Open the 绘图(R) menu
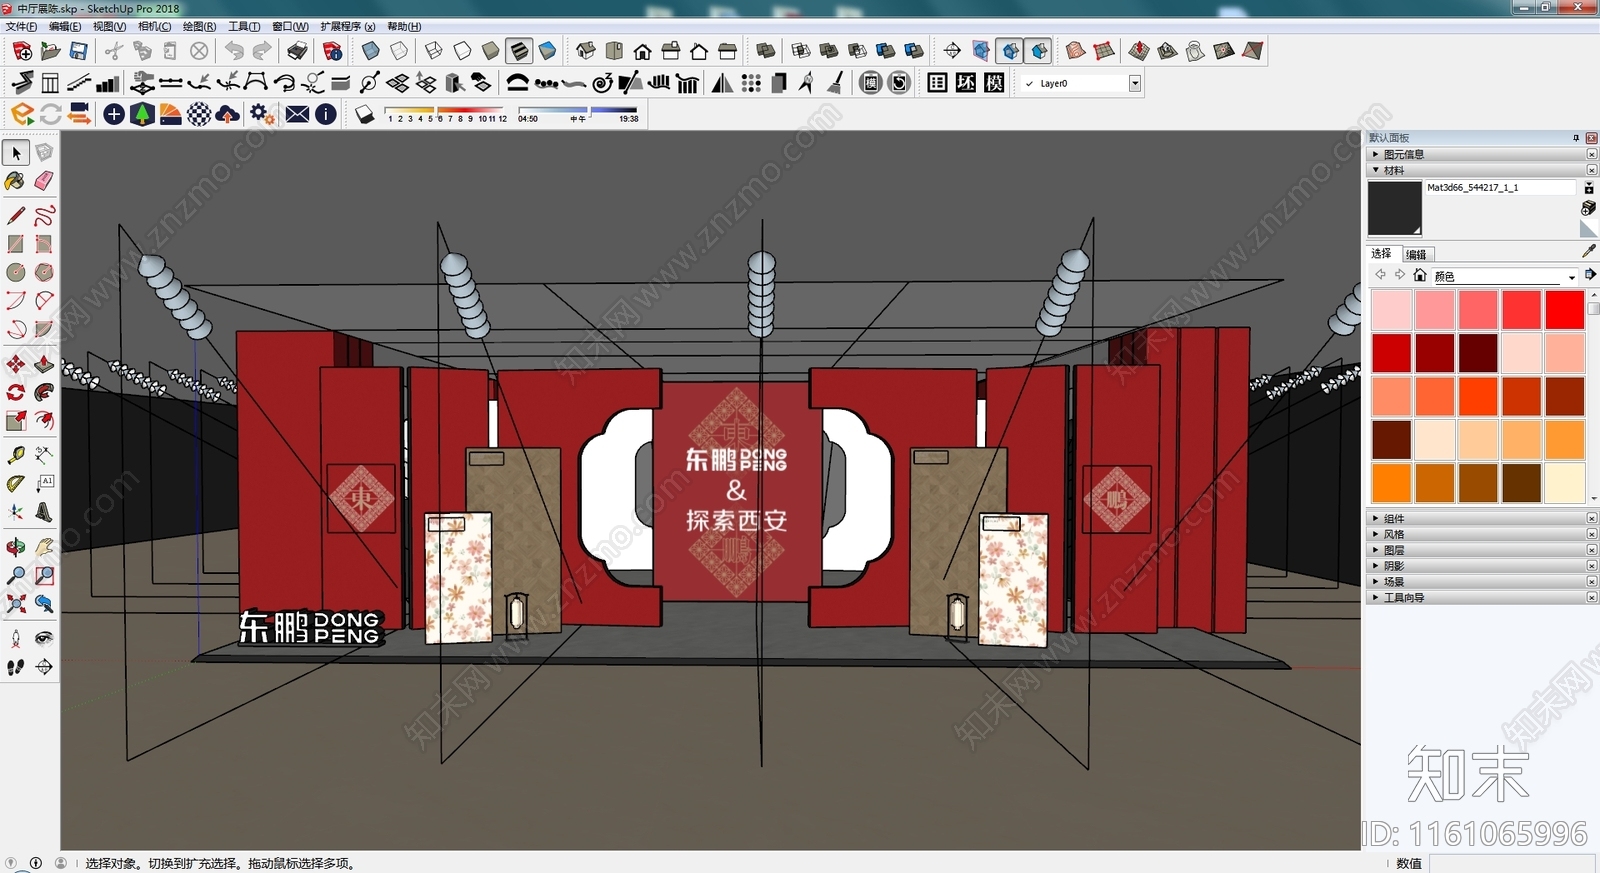Screen dimensions: 1600x873 coord(199,26)
